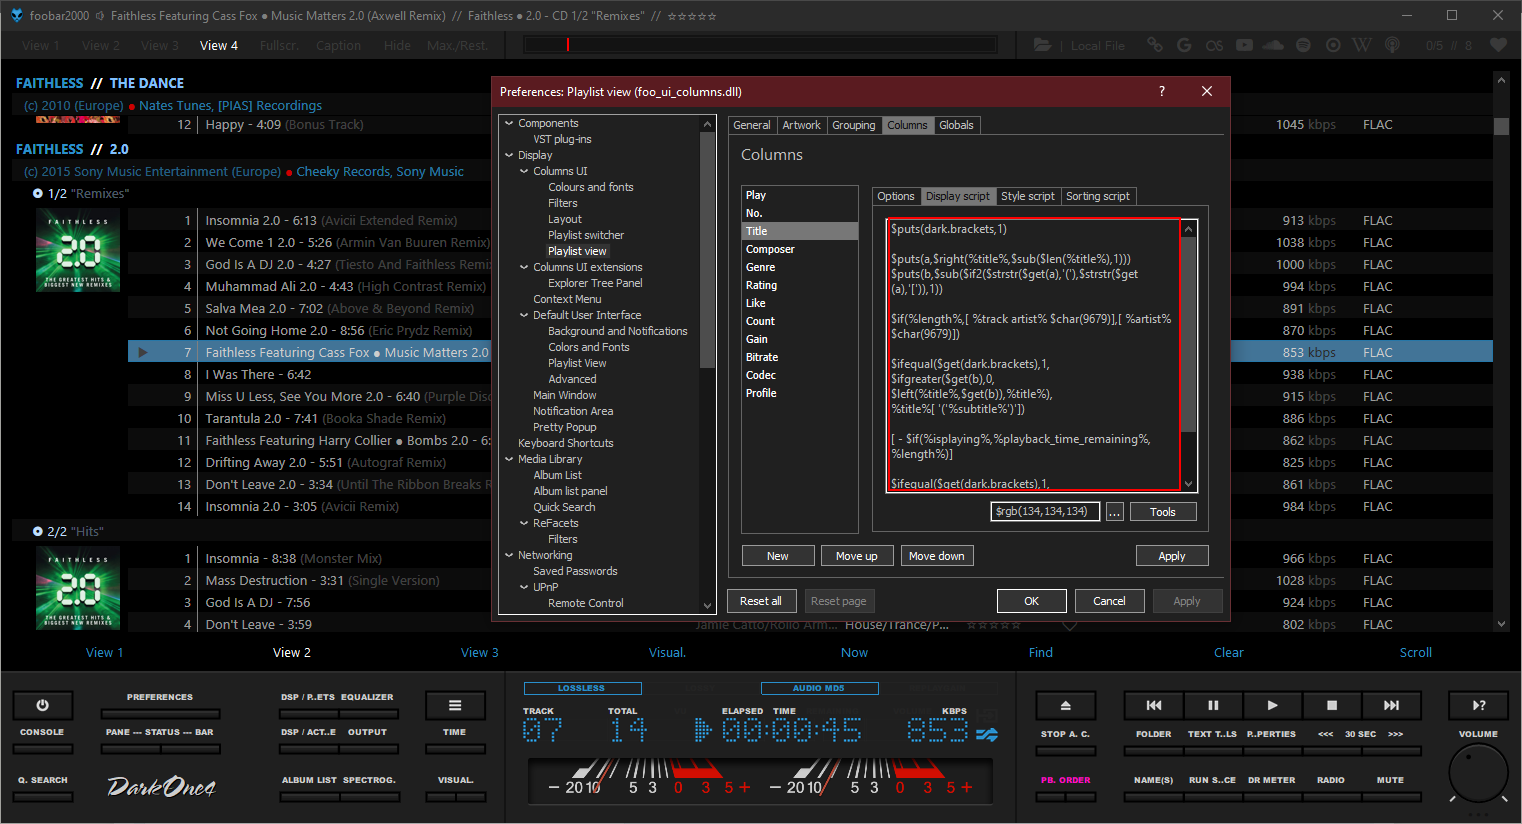Collapse the Media Library tree node
The image size is (1522, 824).
point(509,459)
